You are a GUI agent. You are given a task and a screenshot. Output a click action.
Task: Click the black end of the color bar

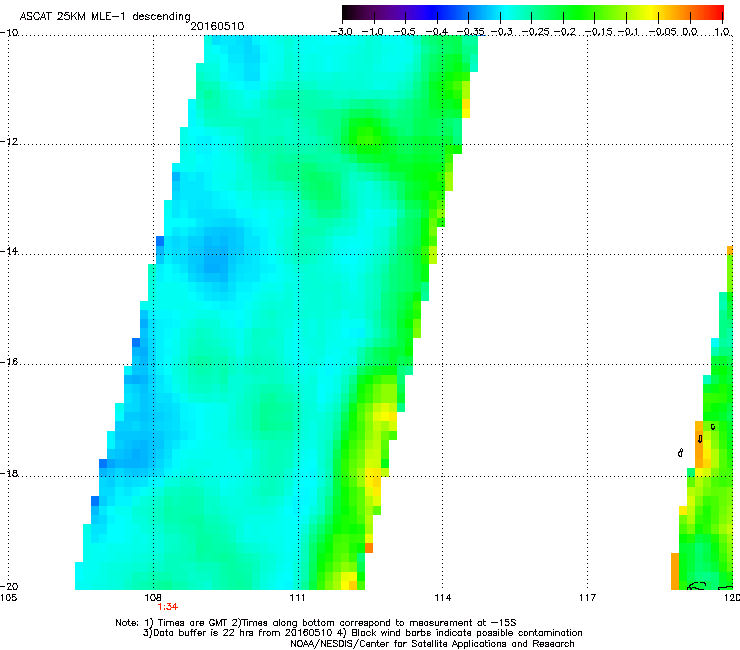tap(347, 13)
